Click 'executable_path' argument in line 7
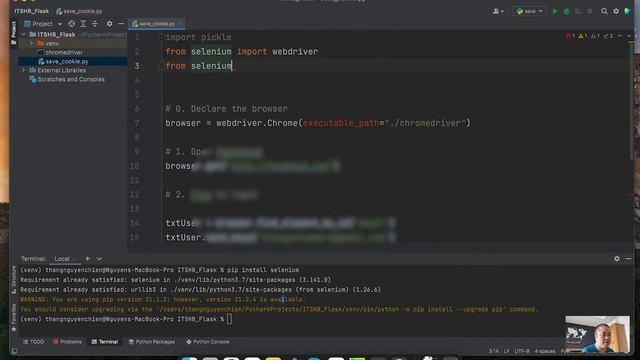The width and height of the screenshot is (640, 360). 341,123
